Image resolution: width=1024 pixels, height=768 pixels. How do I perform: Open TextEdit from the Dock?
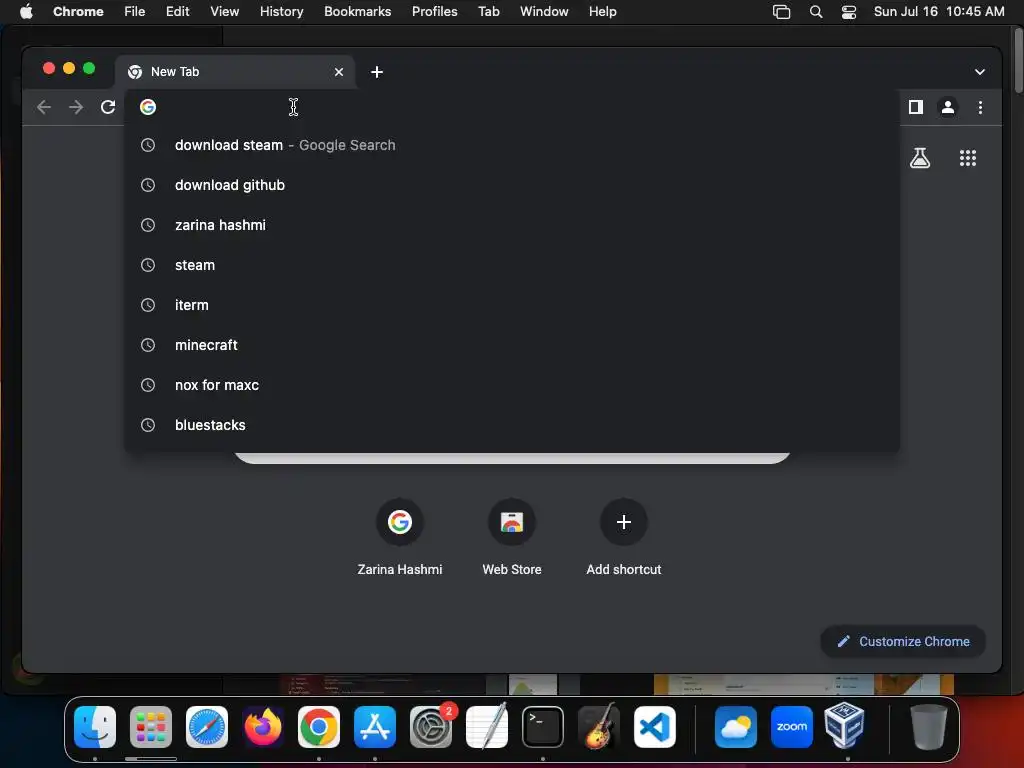click(x=487, y=727)
